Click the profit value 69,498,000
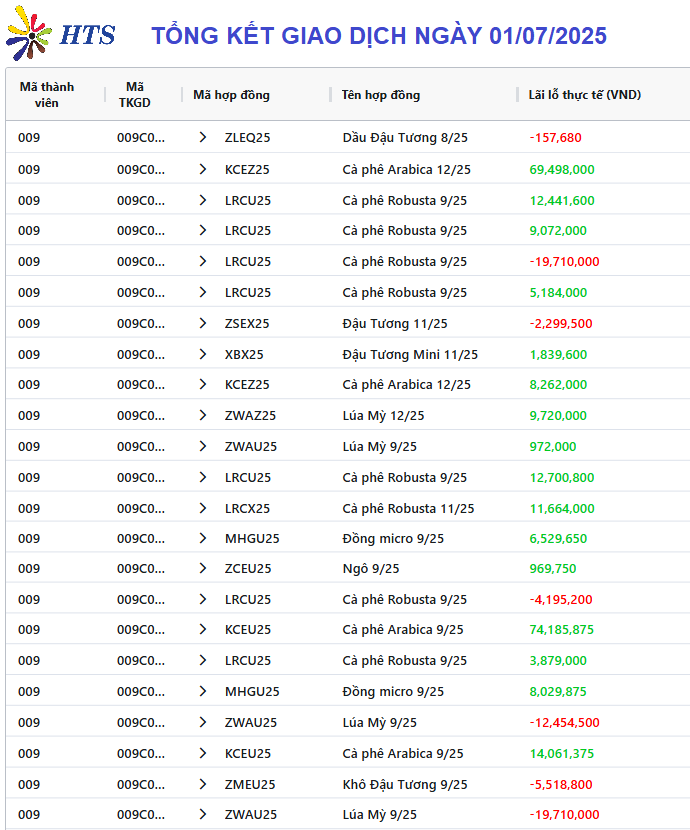Viewport: 690px width, 830px height. click(562, 169)
